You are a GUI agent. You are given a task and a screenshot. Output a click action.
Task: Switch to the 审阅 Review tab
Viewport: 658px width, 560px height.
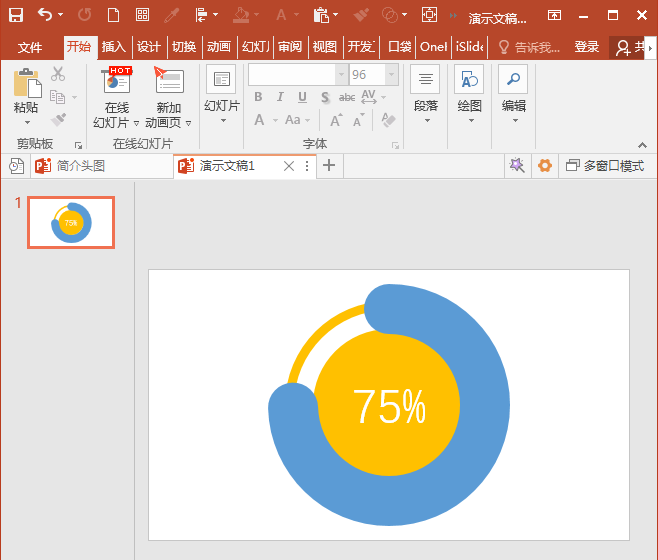click(x=290, y=47)
